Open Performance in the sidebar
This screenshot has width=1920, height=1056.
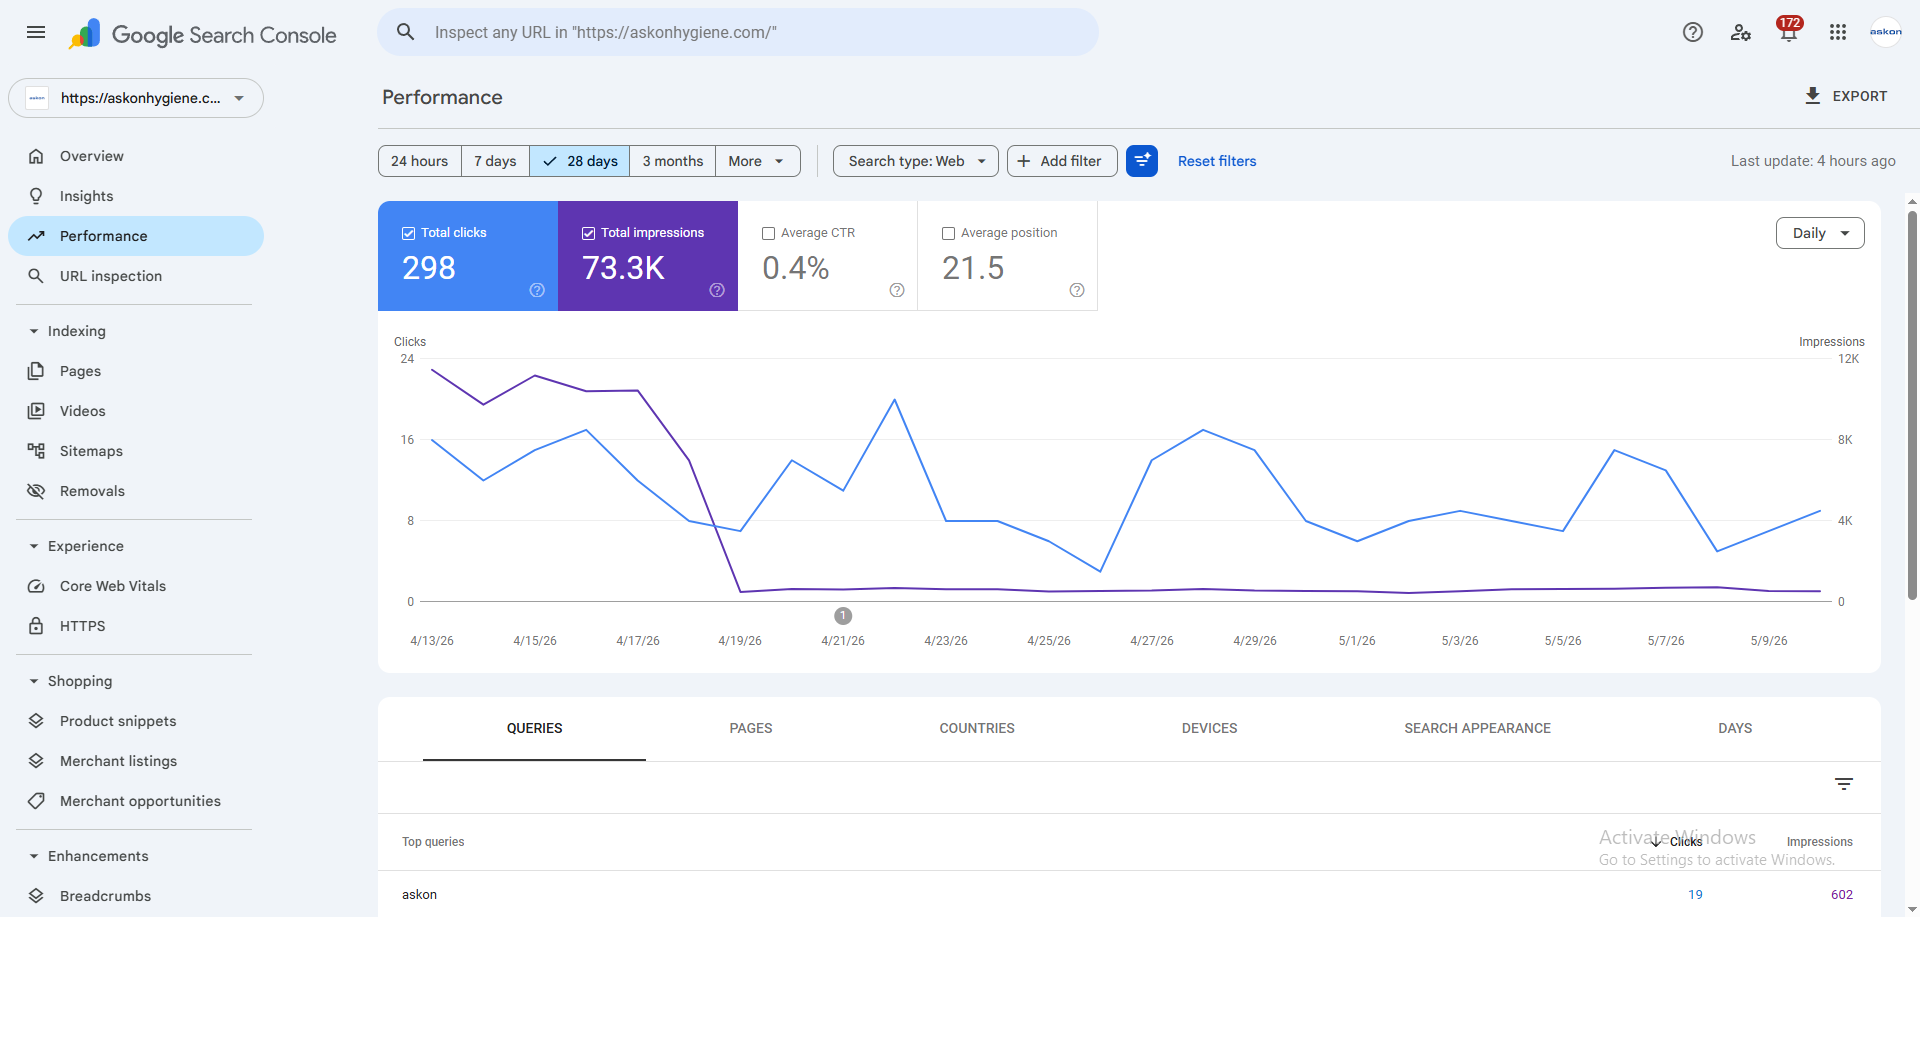[x=136, y=236]
